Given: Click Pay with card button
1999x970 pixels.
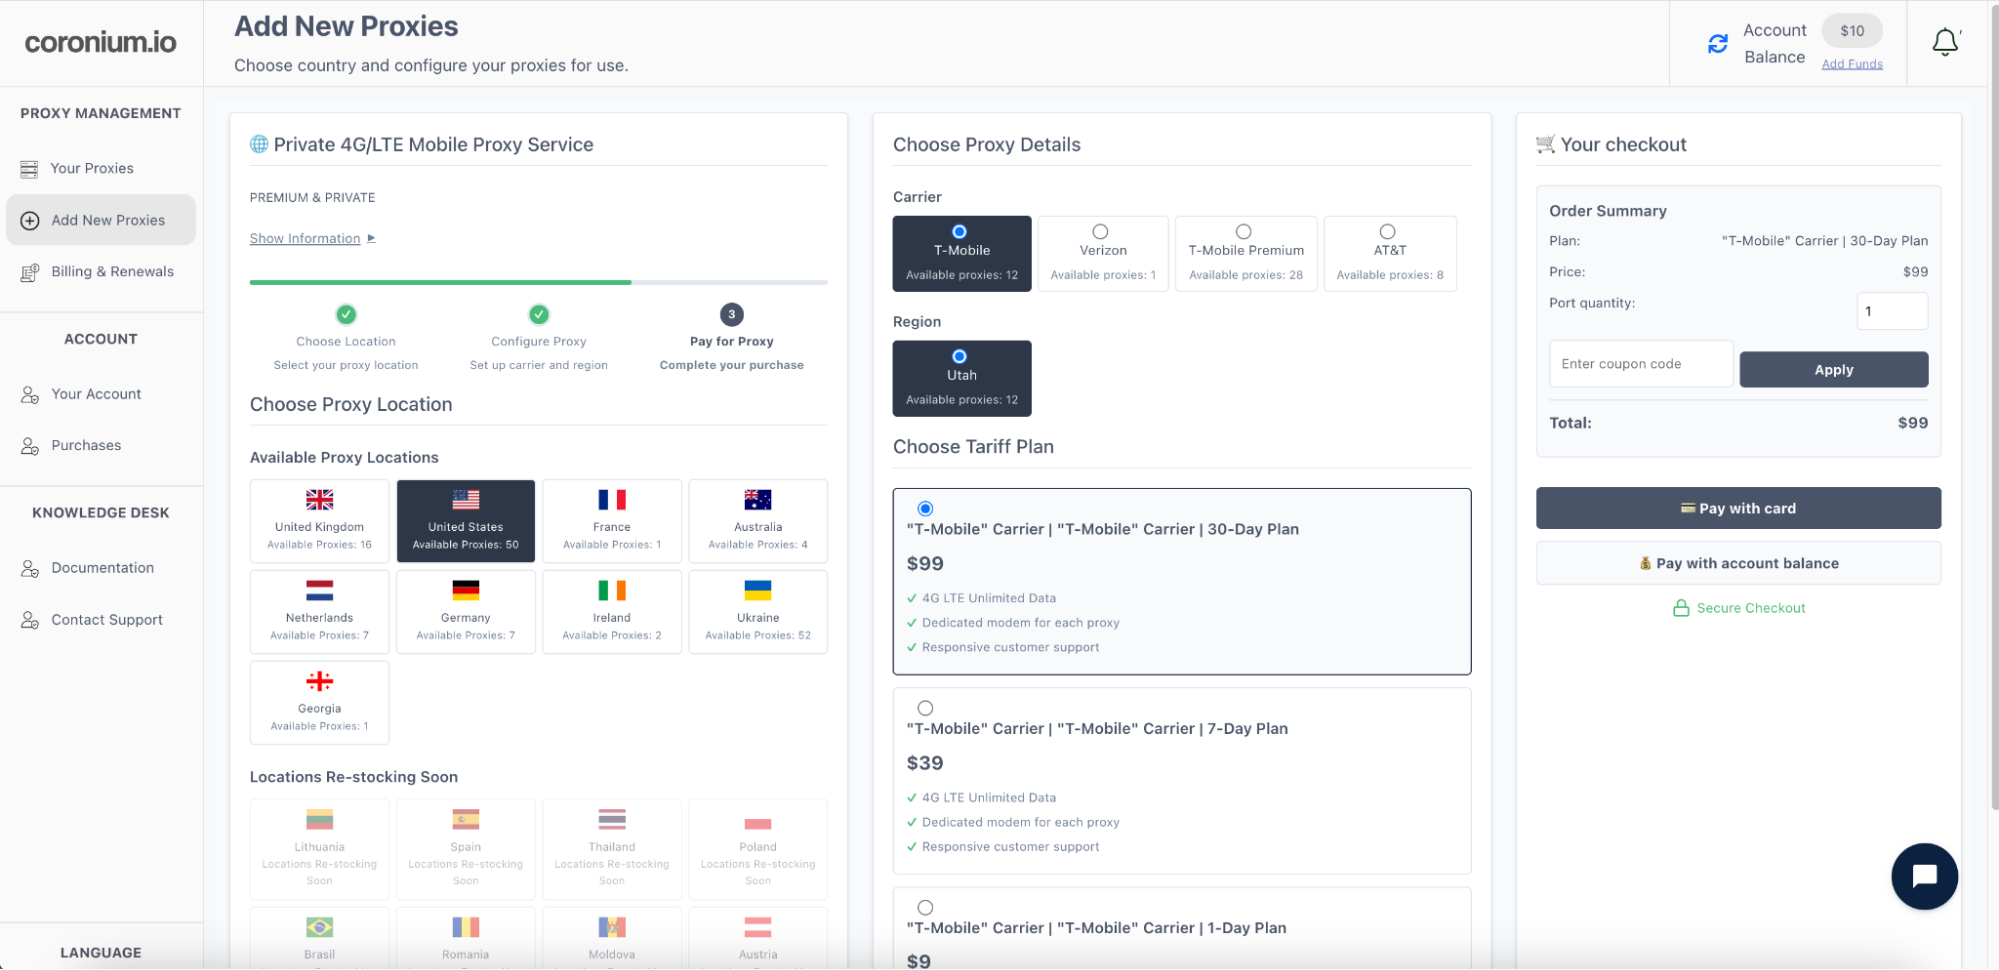Looking at the screenshot, I should [x=1737, y=508].
